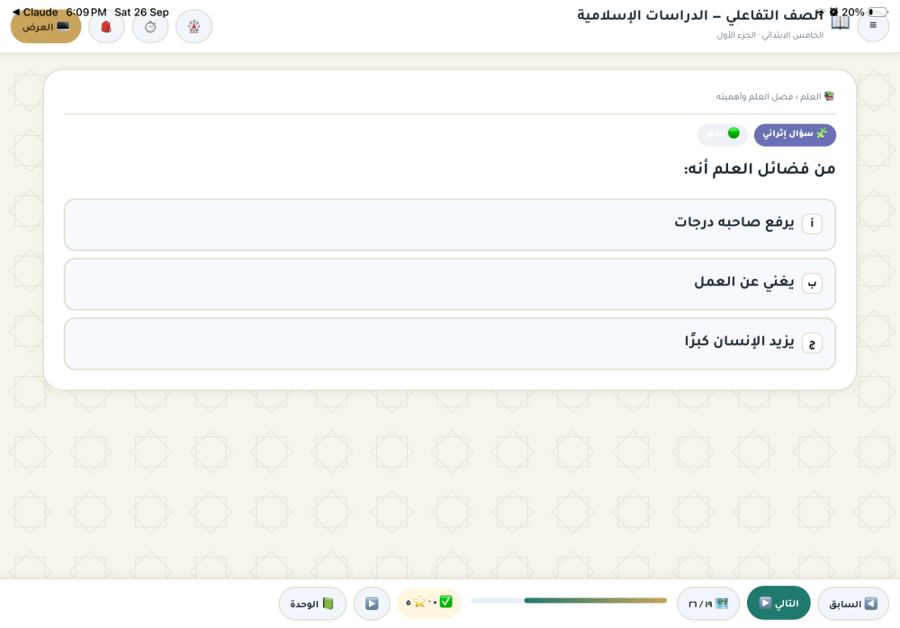Select answer ج يزيد الإنسان كبرًا
The height and width of the screenshot is (628, 900).
click(x=449, y=344)
